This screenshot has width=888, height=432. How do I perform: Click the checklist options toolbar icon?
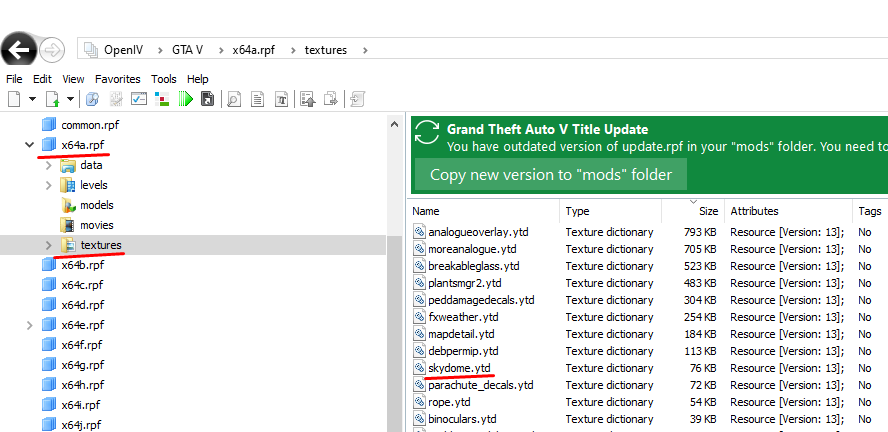[139, 100]
